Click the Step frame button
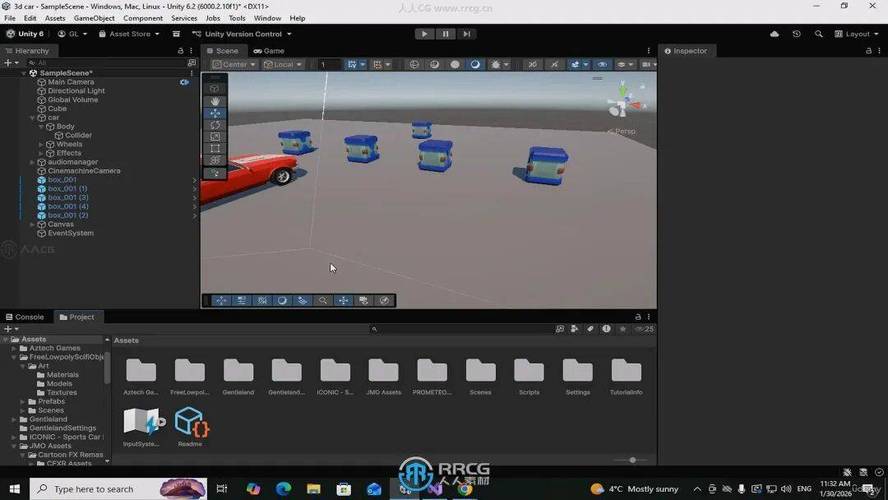The height and width of the screenshot is (500, 888). click(466, 34)
